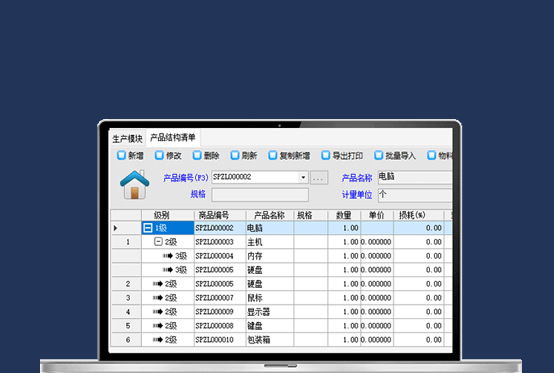Click the 规格 column header in the grid
The width and height of the screenshot is (554, 373).
tap(311, 215)
